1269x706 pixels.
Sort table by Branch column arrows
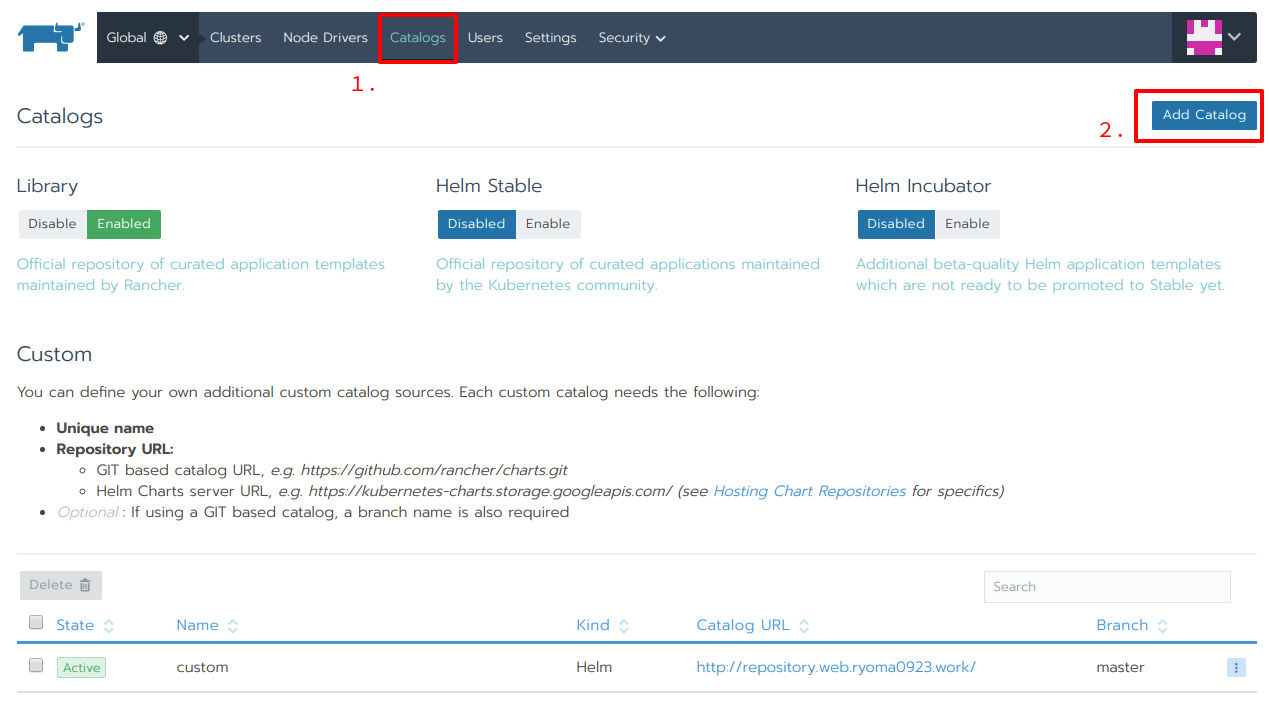(1163, 626)
